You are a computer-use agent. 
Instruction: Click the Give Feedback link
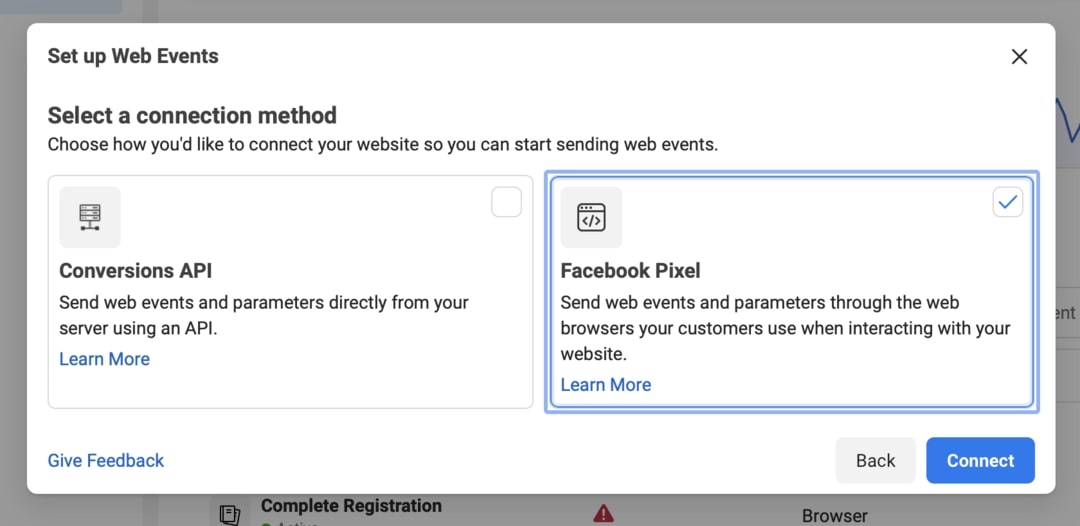106,461
